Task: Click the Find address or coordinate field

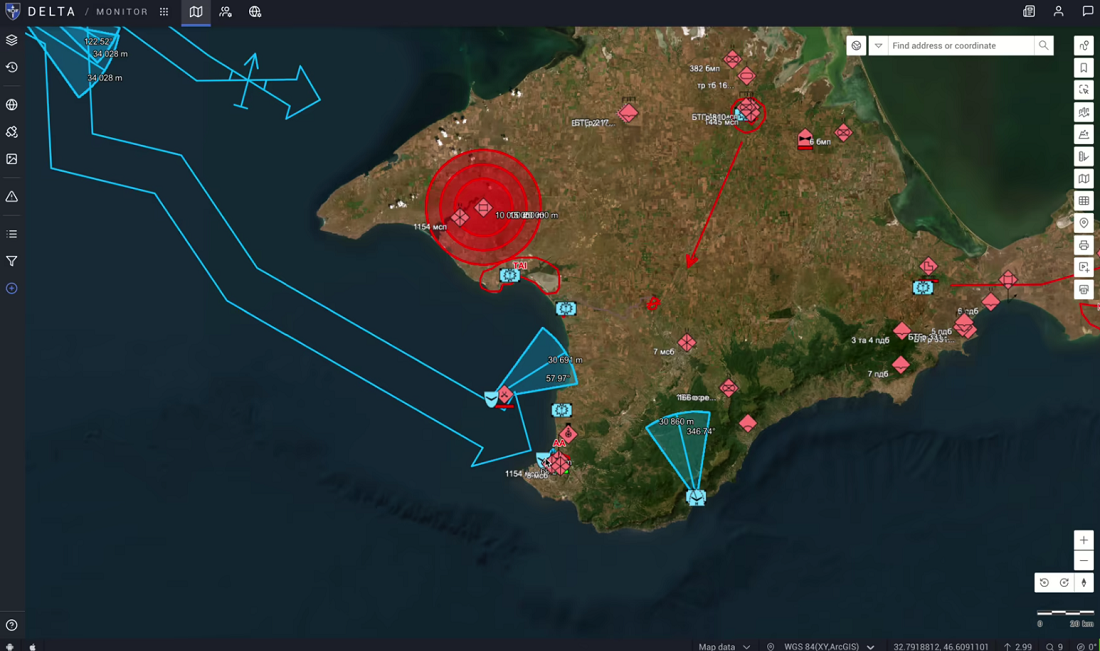Action: (x=960, y=46)
